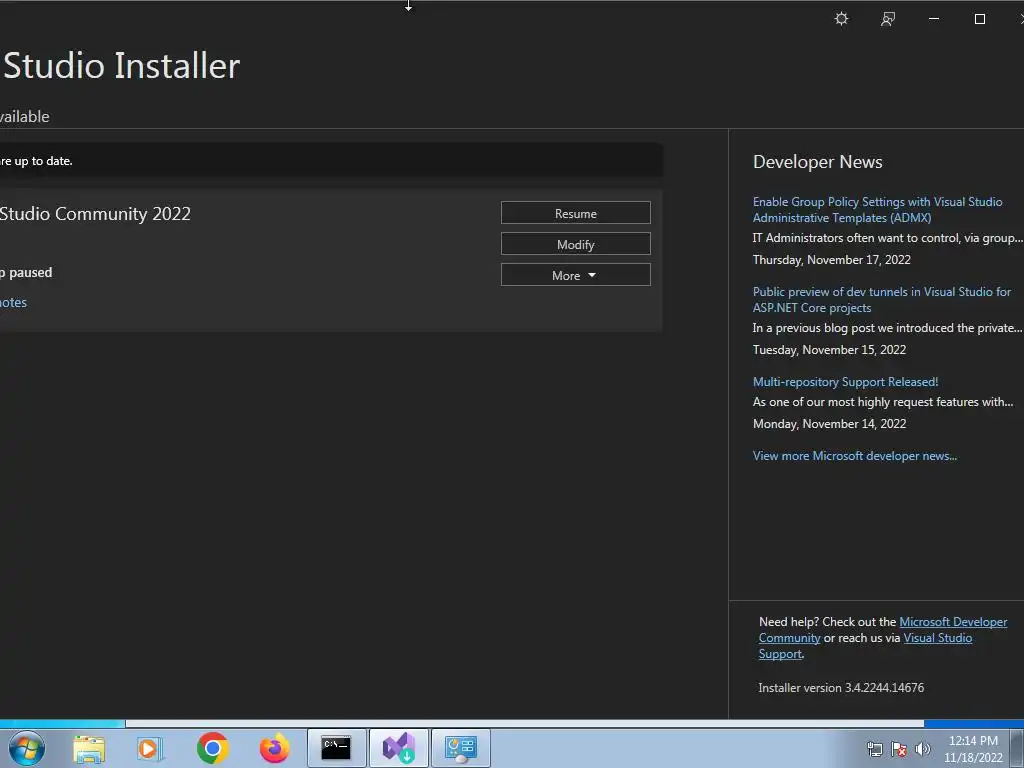The image size is (1024, 768).
Task: Click the up to date message banner
Action: 331,161
